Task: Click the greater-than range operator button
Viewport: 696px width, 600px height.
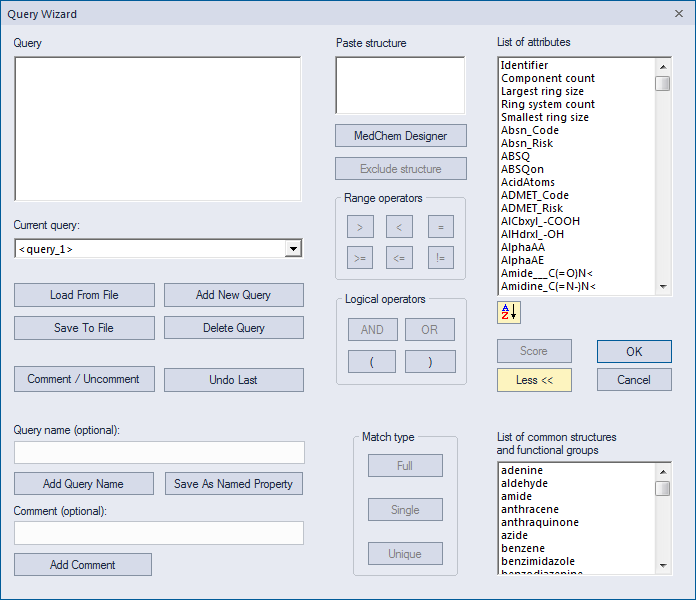Action: [360, 227]
